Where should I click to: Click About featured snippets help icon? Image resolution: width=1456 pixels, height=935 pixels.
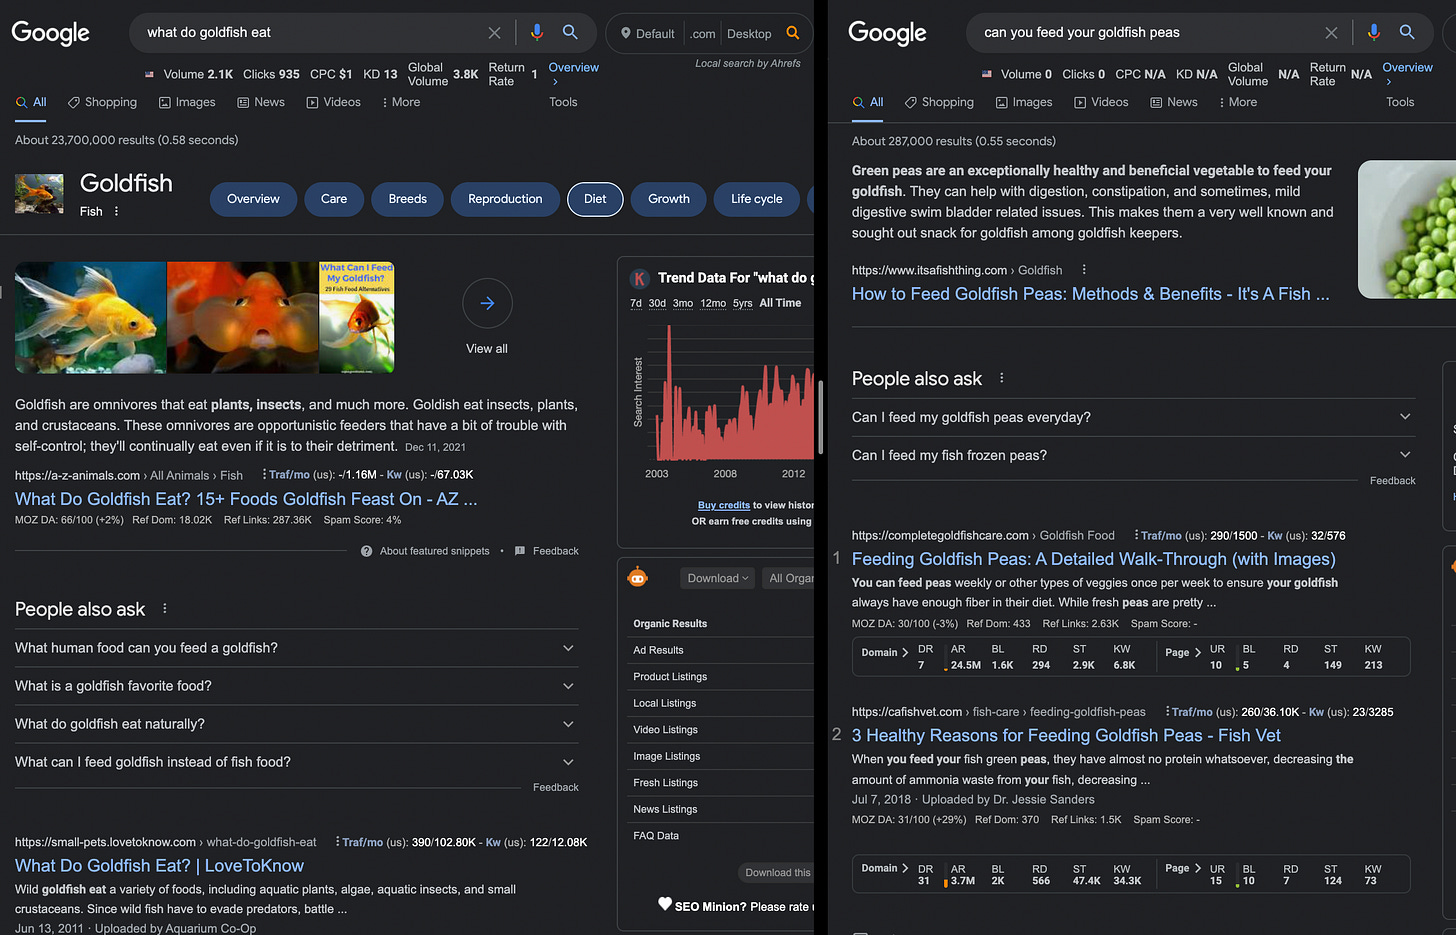point(366,551)
